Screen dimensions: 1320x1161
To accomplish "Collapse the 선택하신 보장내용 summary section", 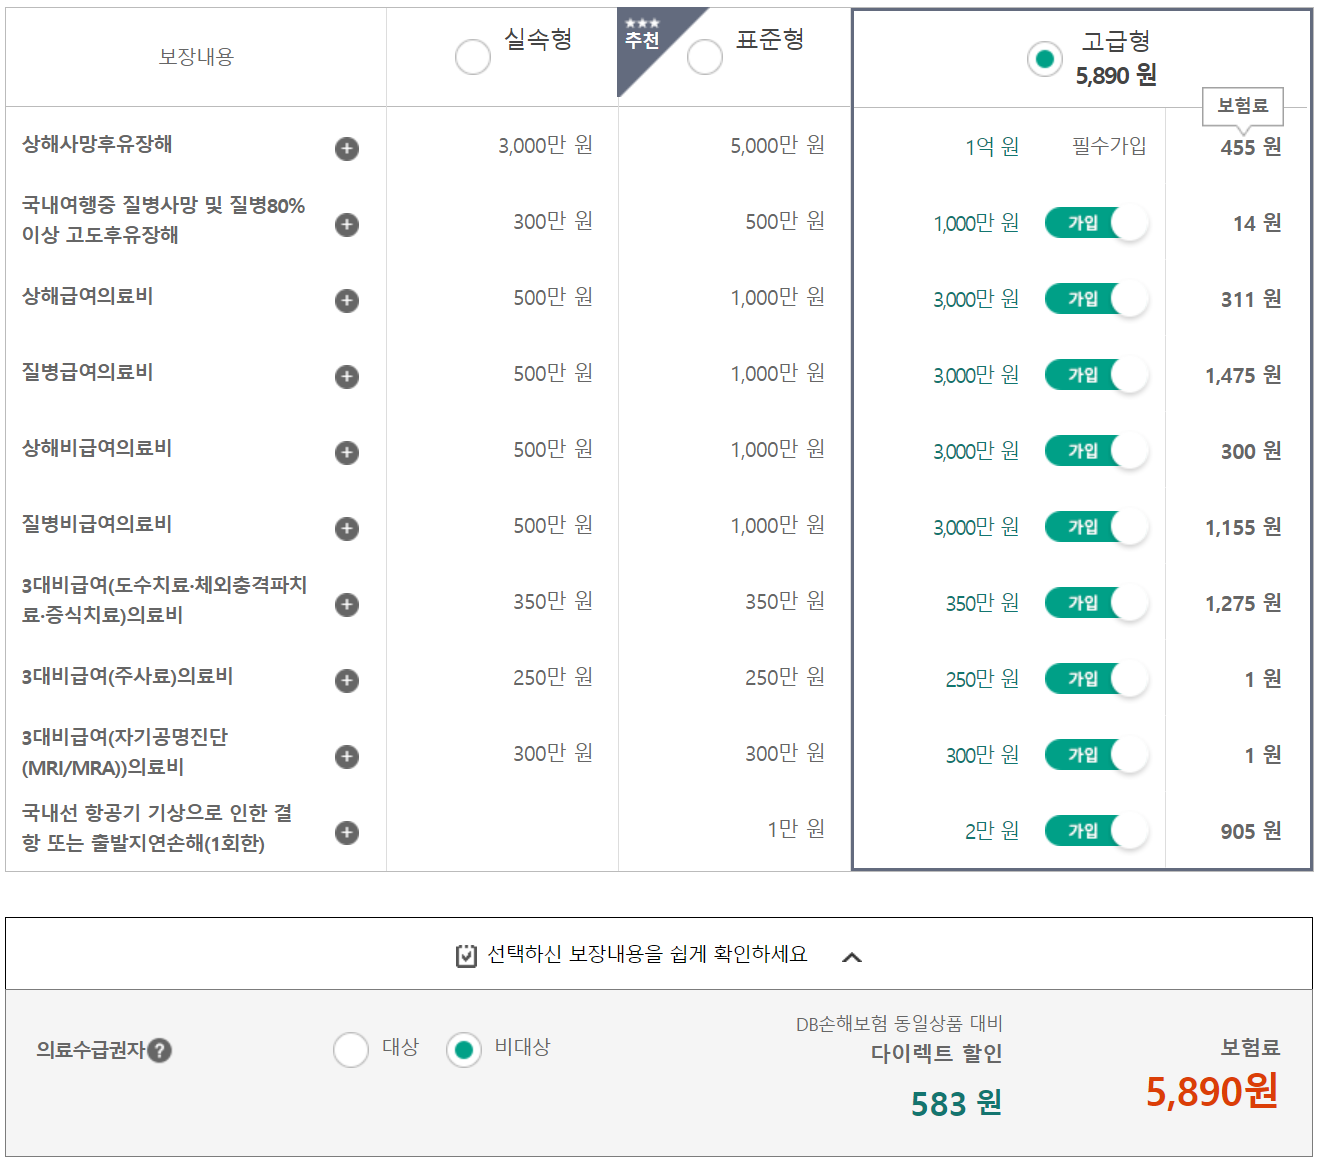I will [853, 956].
